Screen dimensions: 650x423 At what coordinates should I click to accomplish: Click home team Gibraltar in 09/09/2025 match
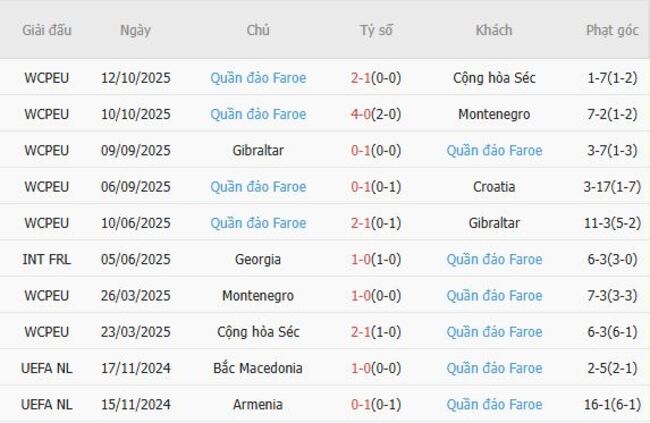pyautogui.click(x=258, y=150)
